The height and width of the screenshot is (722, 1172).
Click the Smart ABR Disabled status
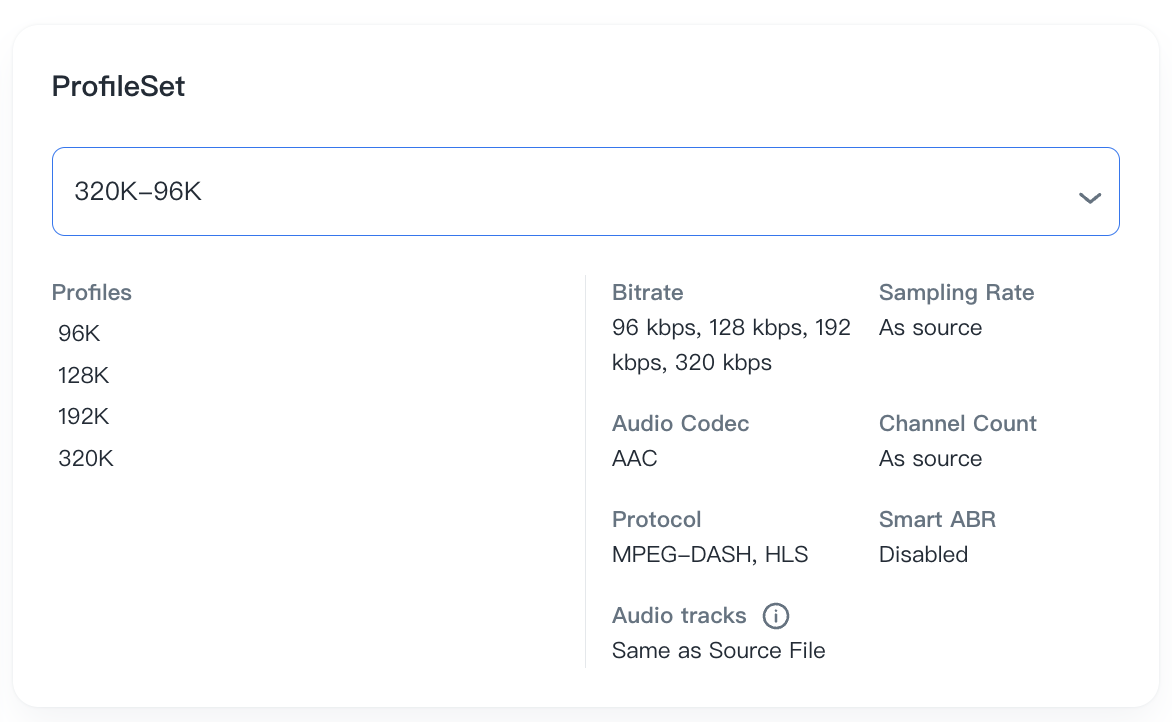click(x=923, y=555)
